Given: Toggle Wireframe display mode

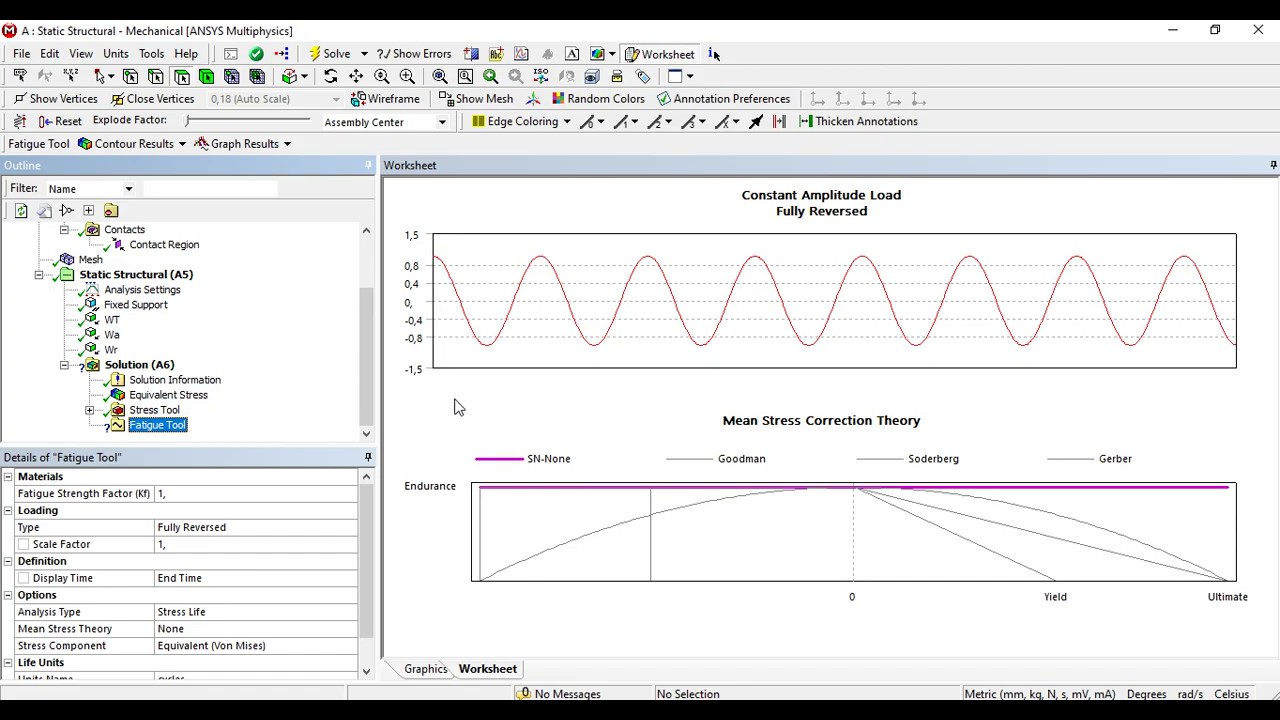Looking at the screenshot, I should (x=385, y=99).
